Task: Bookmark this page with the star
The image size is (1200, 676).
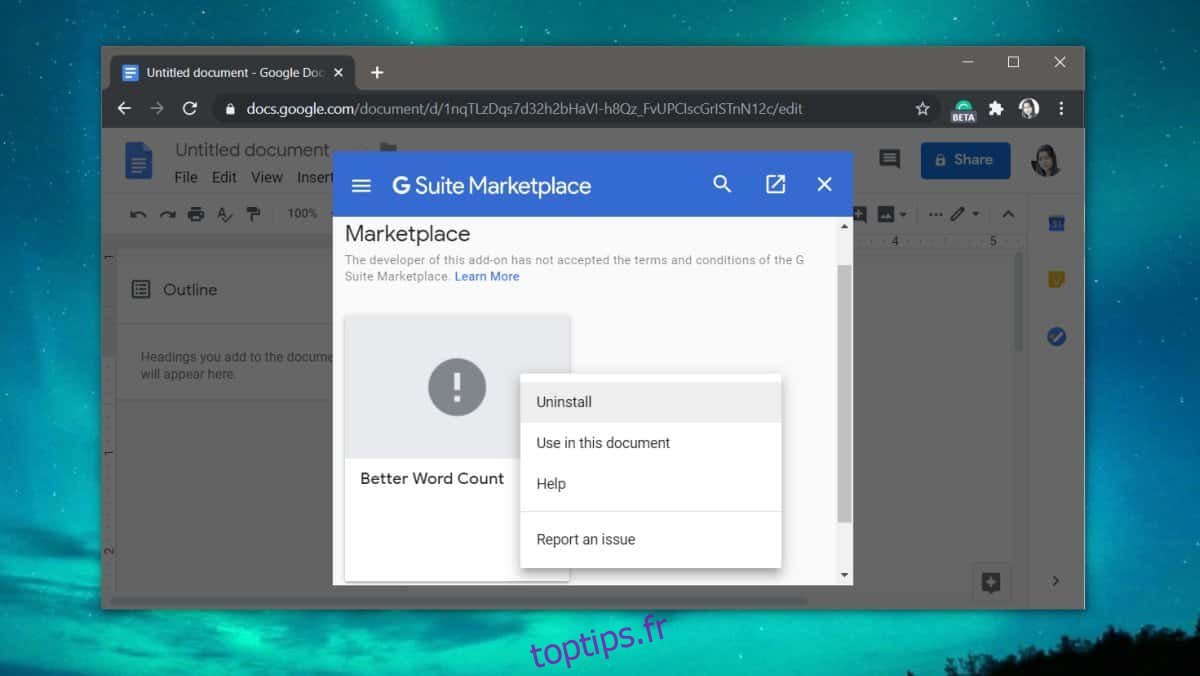Action: point(922,108)
